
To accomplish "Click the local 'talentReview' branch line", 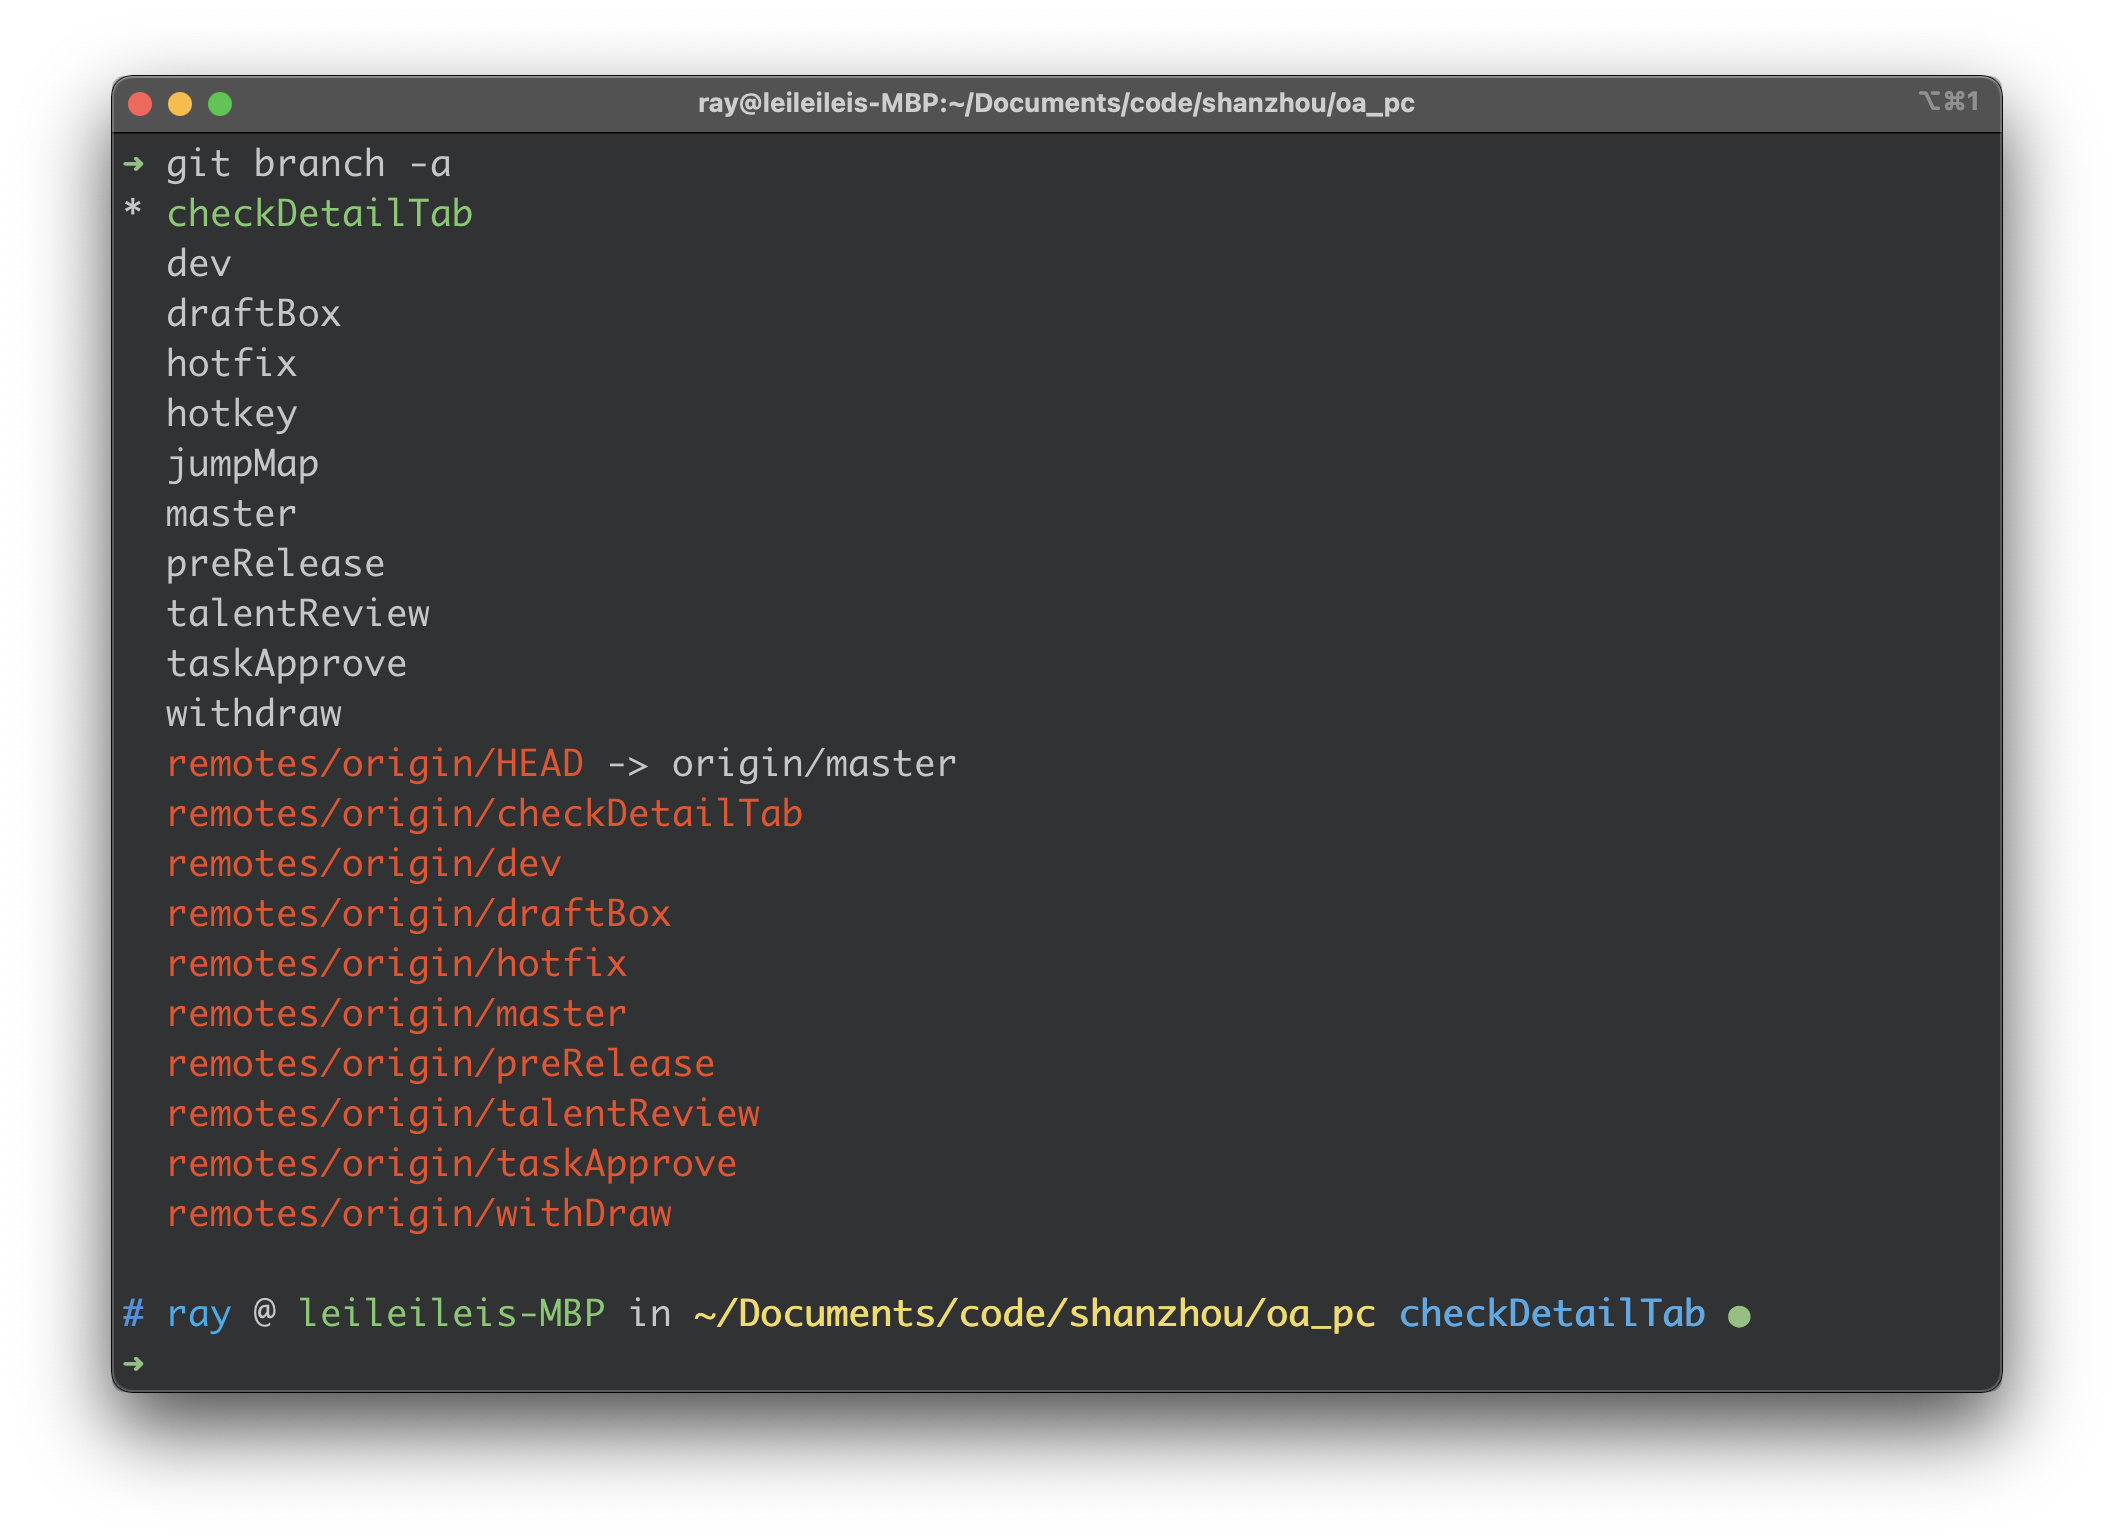I will click(x=297, y=614).
